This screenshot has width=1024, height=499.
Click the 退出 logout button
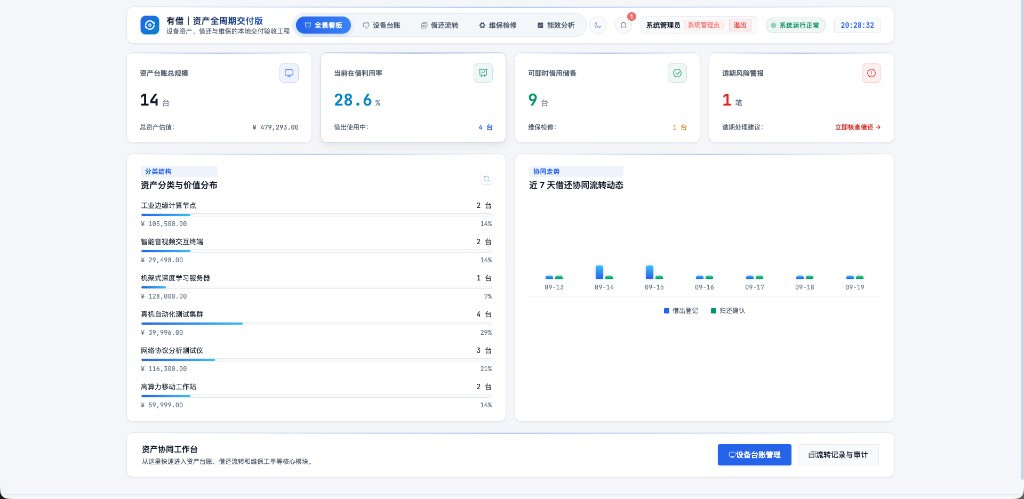click(740, 25)
